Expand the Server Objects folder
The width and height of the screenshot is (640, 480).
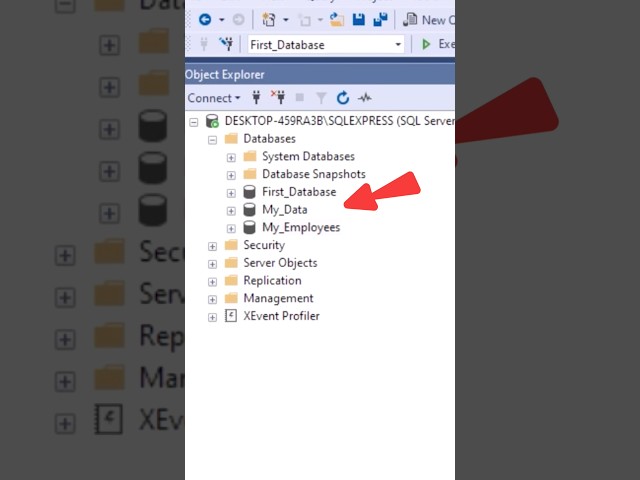(212, 264)
